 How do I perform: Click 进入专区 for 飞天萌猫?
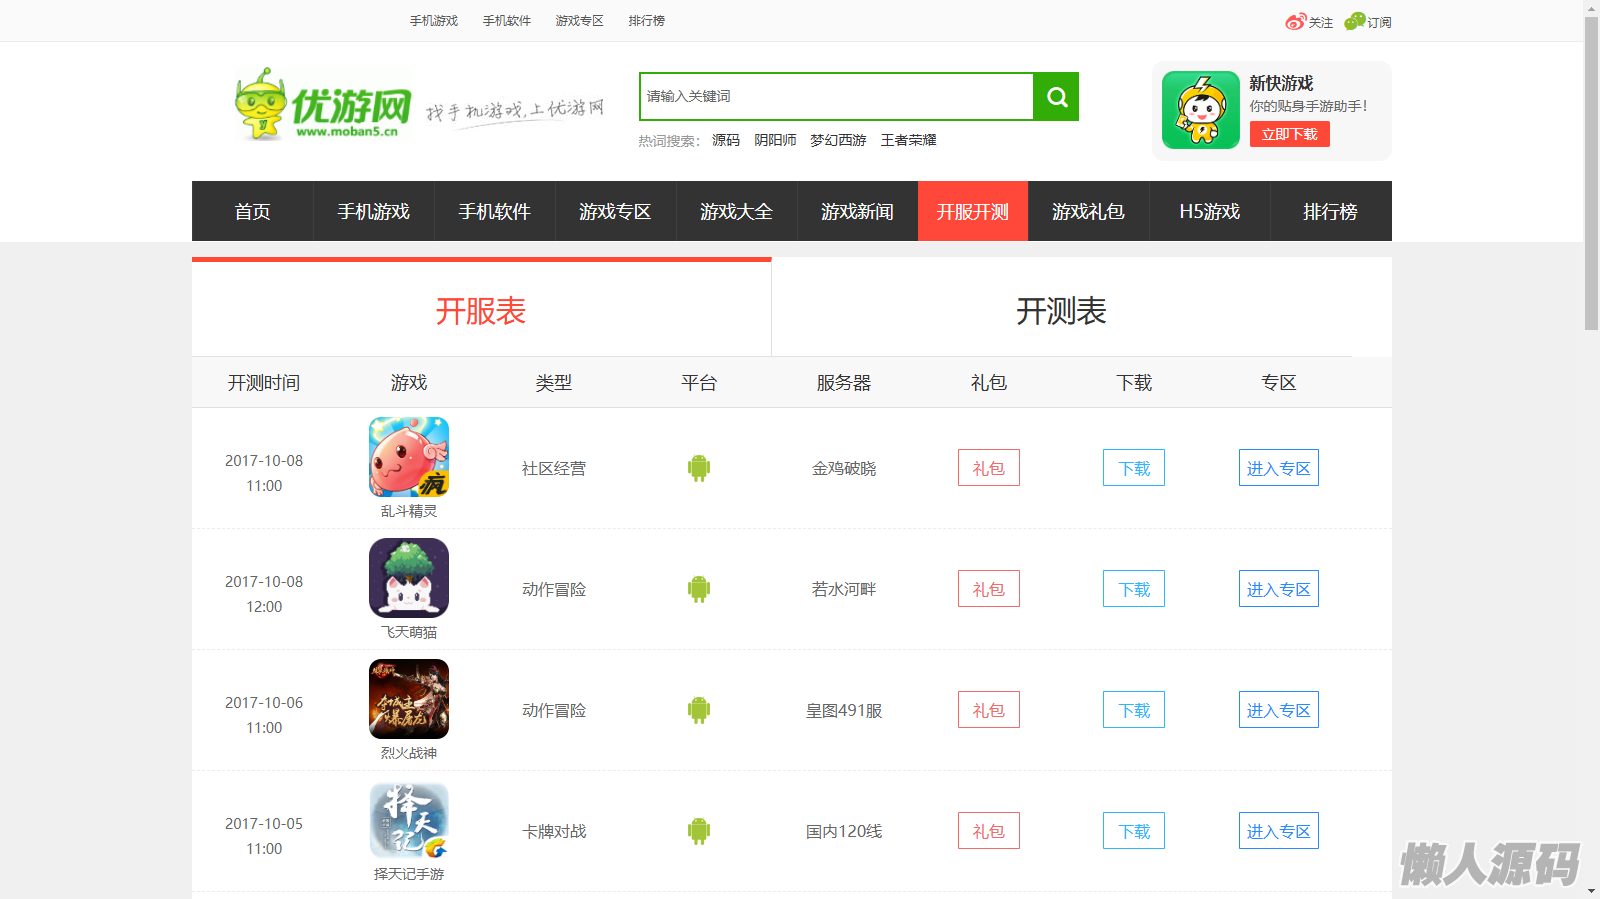point(1279,589)
